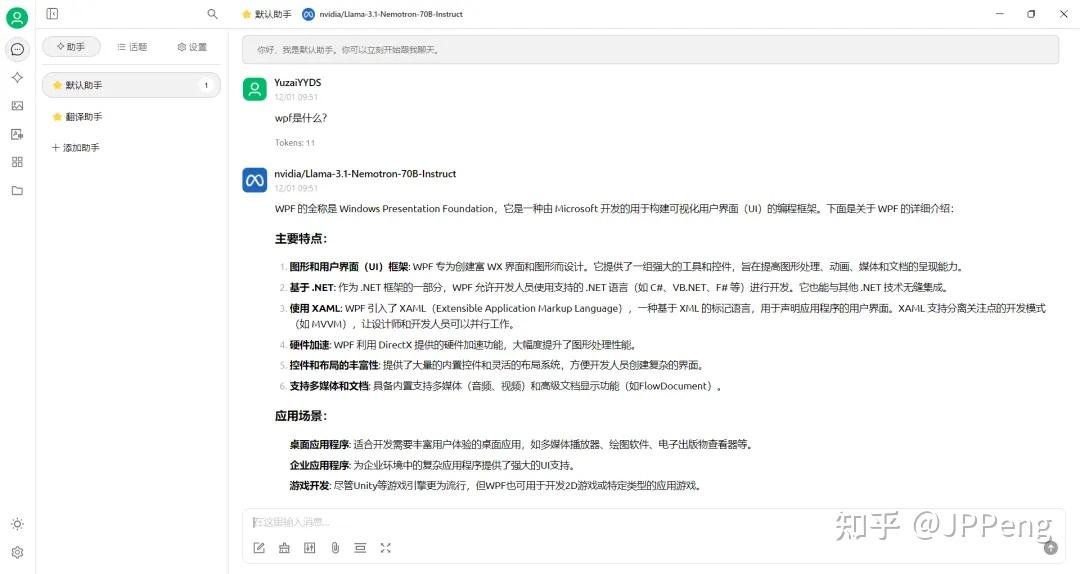The width and height of the screenshot is (1080, 574).
Task: Click the 应用场景 heading
Action: click(x=301, y=416)
